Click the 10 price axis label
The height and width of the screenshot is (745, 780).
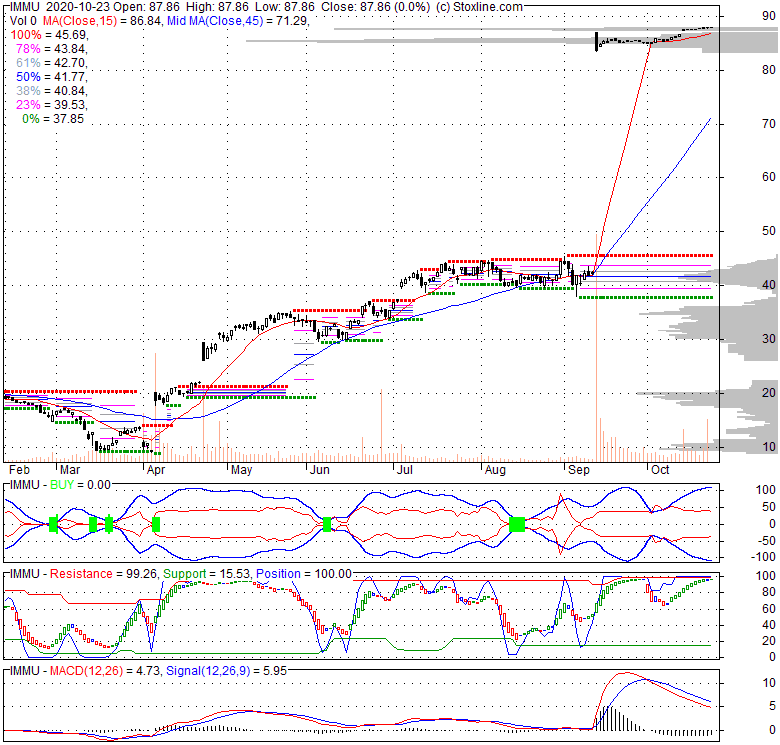[769, 447]
